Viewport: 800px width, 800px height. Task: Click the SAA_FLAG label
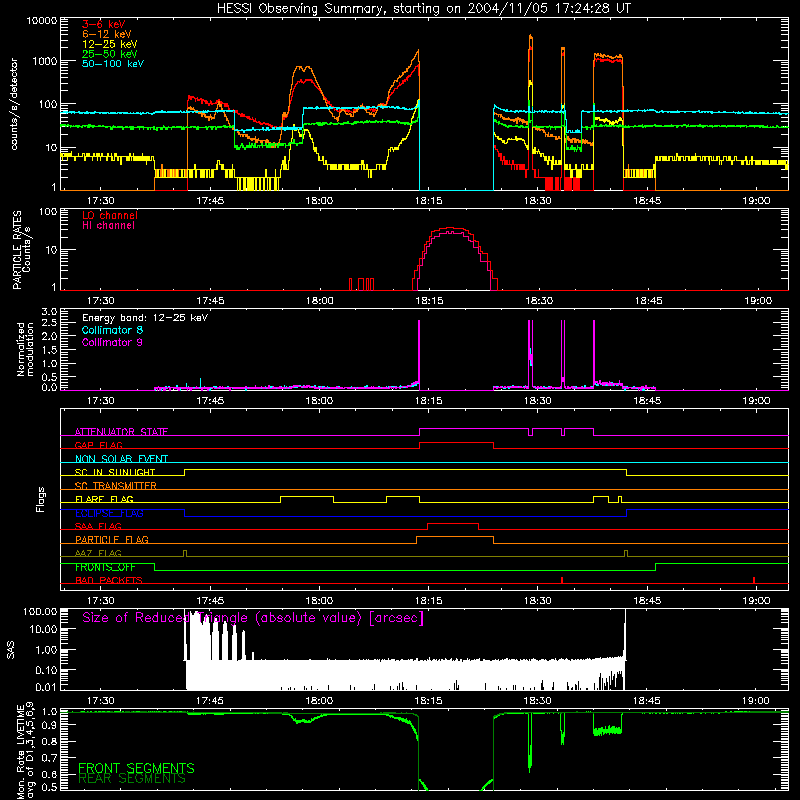(x=98, y=526)
